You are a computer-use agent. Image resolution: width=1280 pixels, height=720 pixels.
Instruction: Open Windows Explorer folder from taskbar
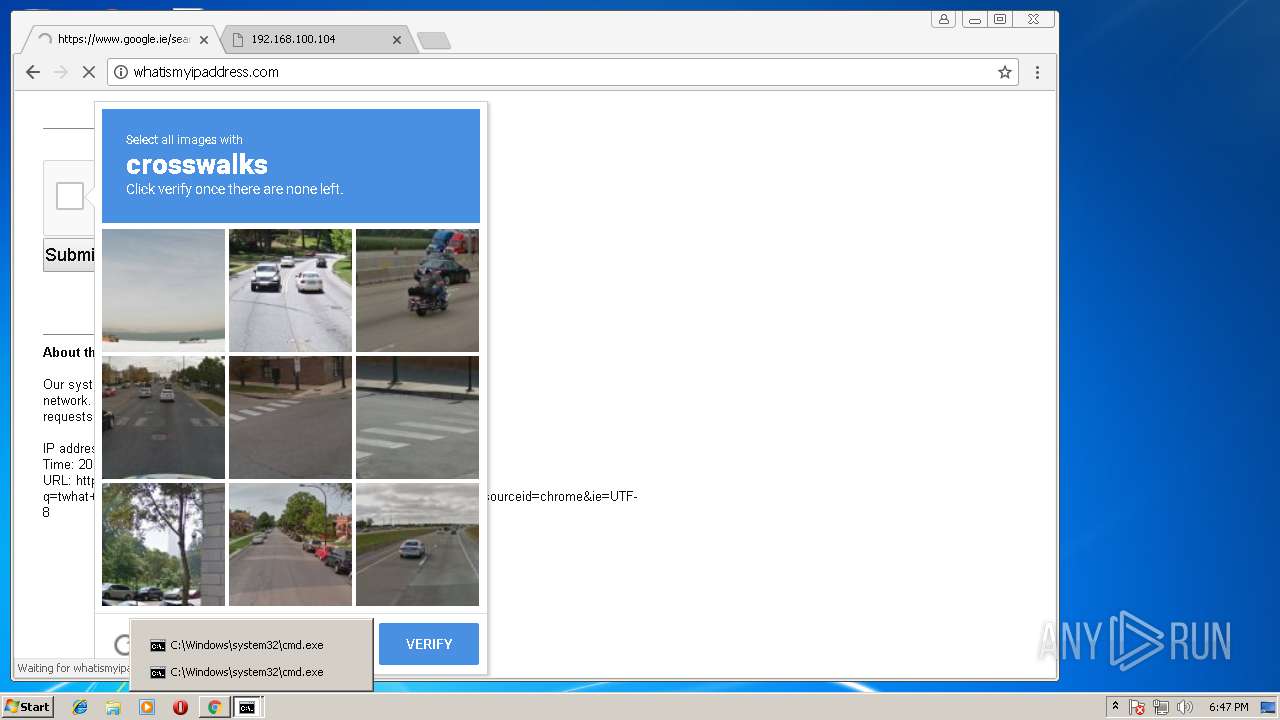(x=113, y=707)
